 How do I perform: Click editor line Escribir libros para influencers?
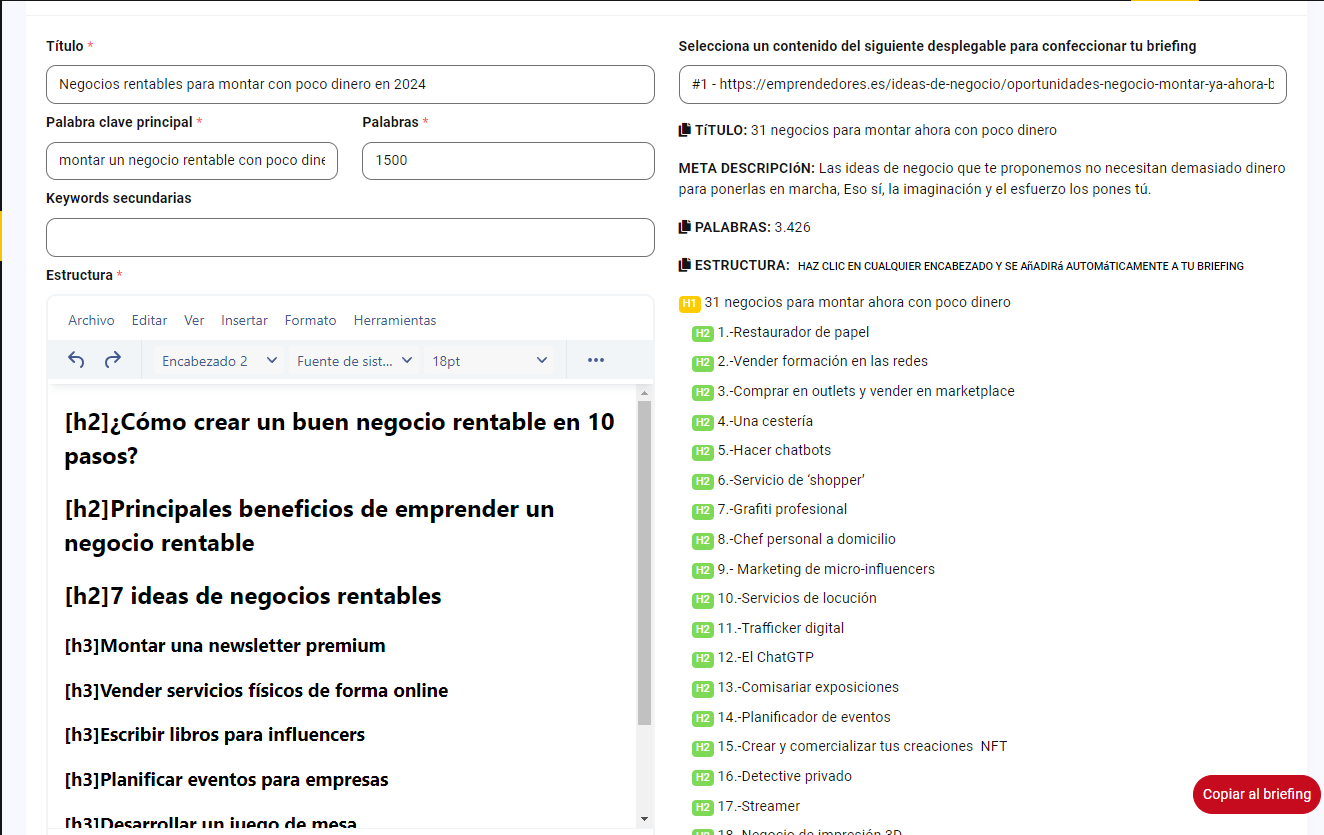[215, 735]
